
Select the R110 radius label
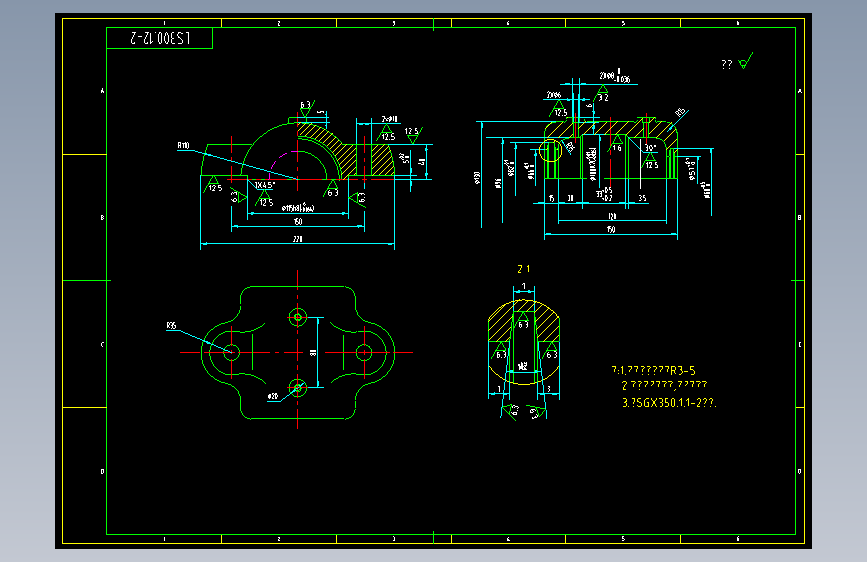click(x=183, y=145)
